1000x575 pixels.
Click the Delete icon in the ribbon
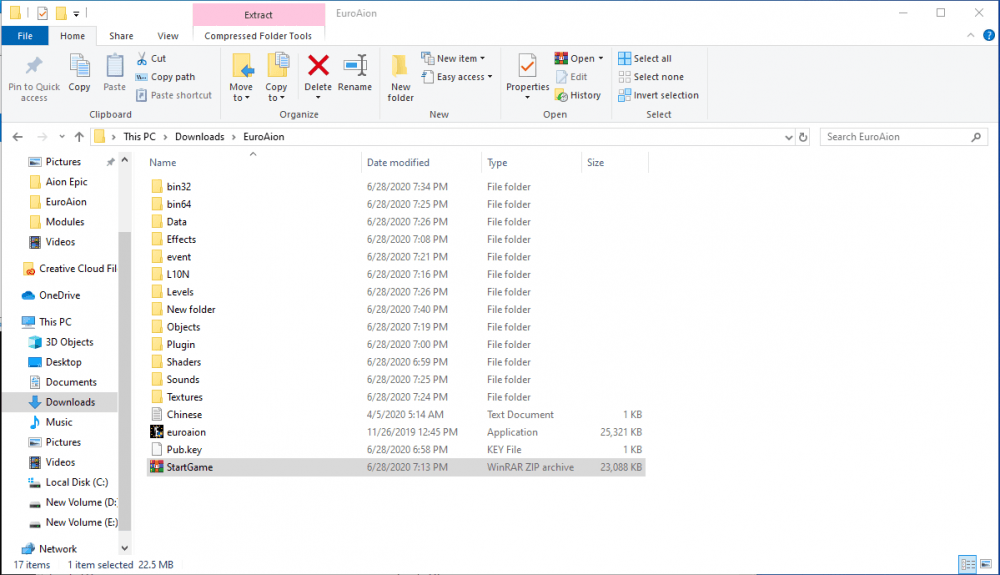click(318, 74)
